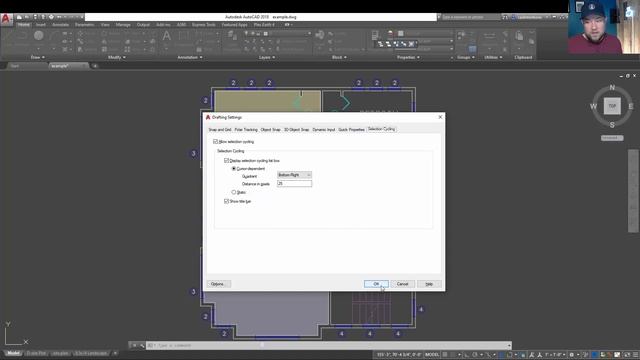Screen dimensions: 640x360
Task: Expand the Layers panel flyout
Action: click(267, 58)
